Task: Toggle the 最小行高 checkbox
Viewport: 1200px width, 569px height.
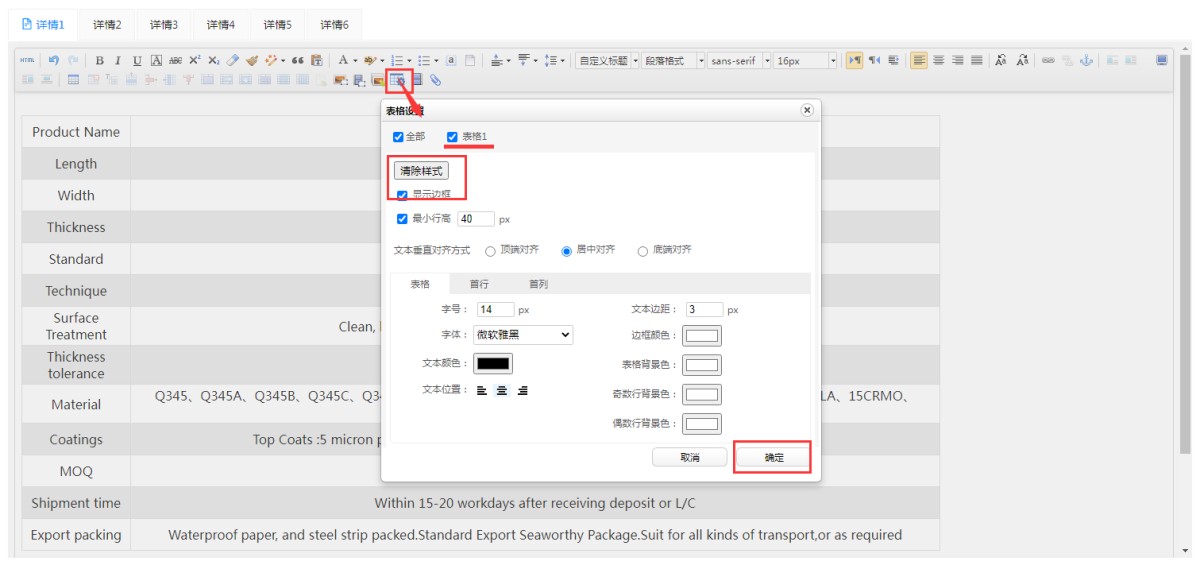Action: click(x=402, y=218)
